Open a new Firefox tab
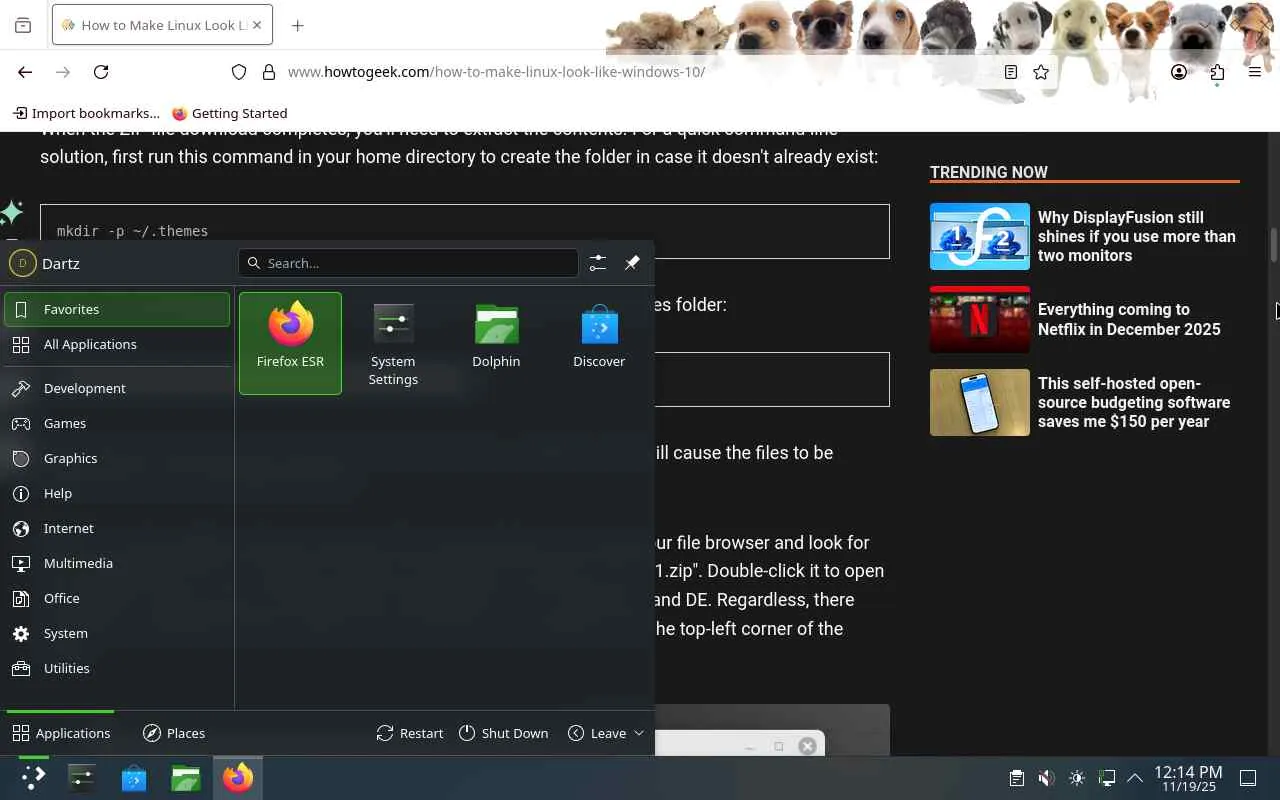The image size is (1280, 800). coord(297,25)
